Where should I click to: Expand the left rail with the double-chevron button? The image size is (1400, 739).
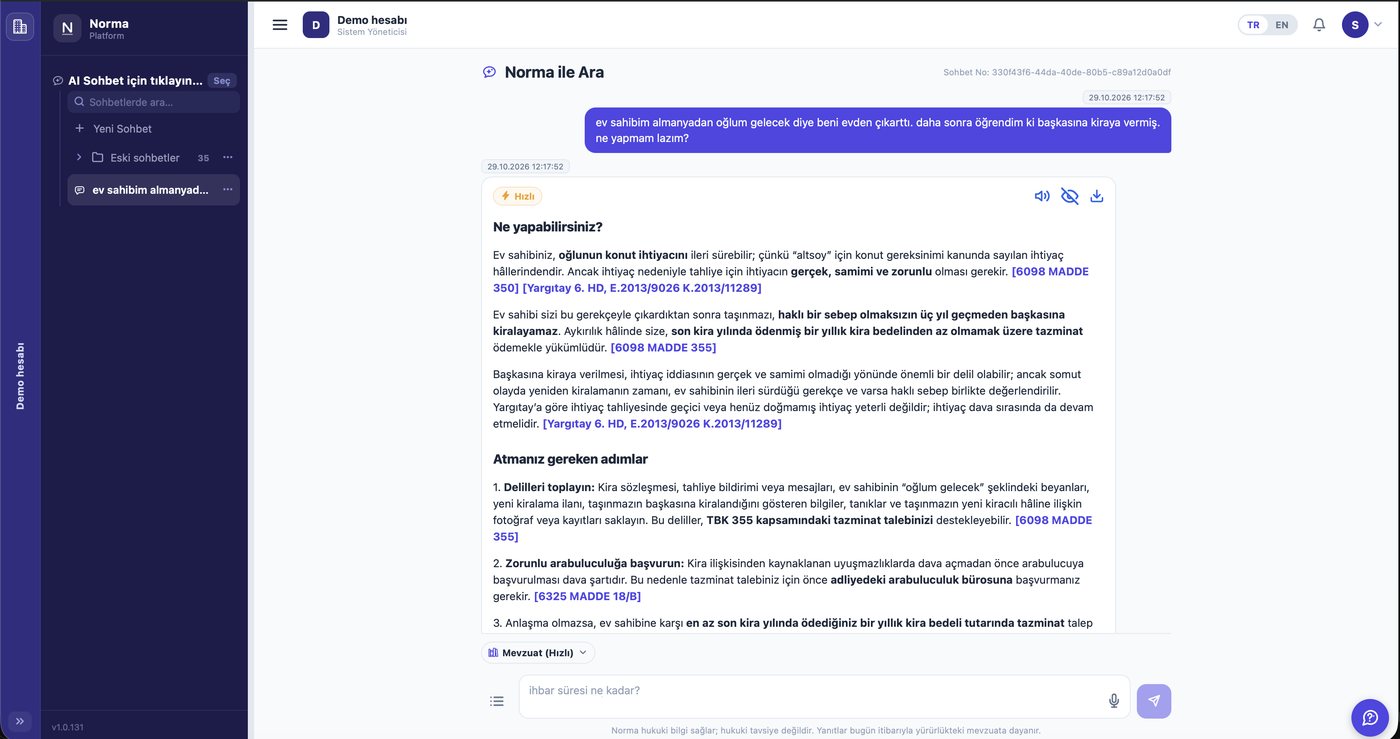(x=20, y=721)
